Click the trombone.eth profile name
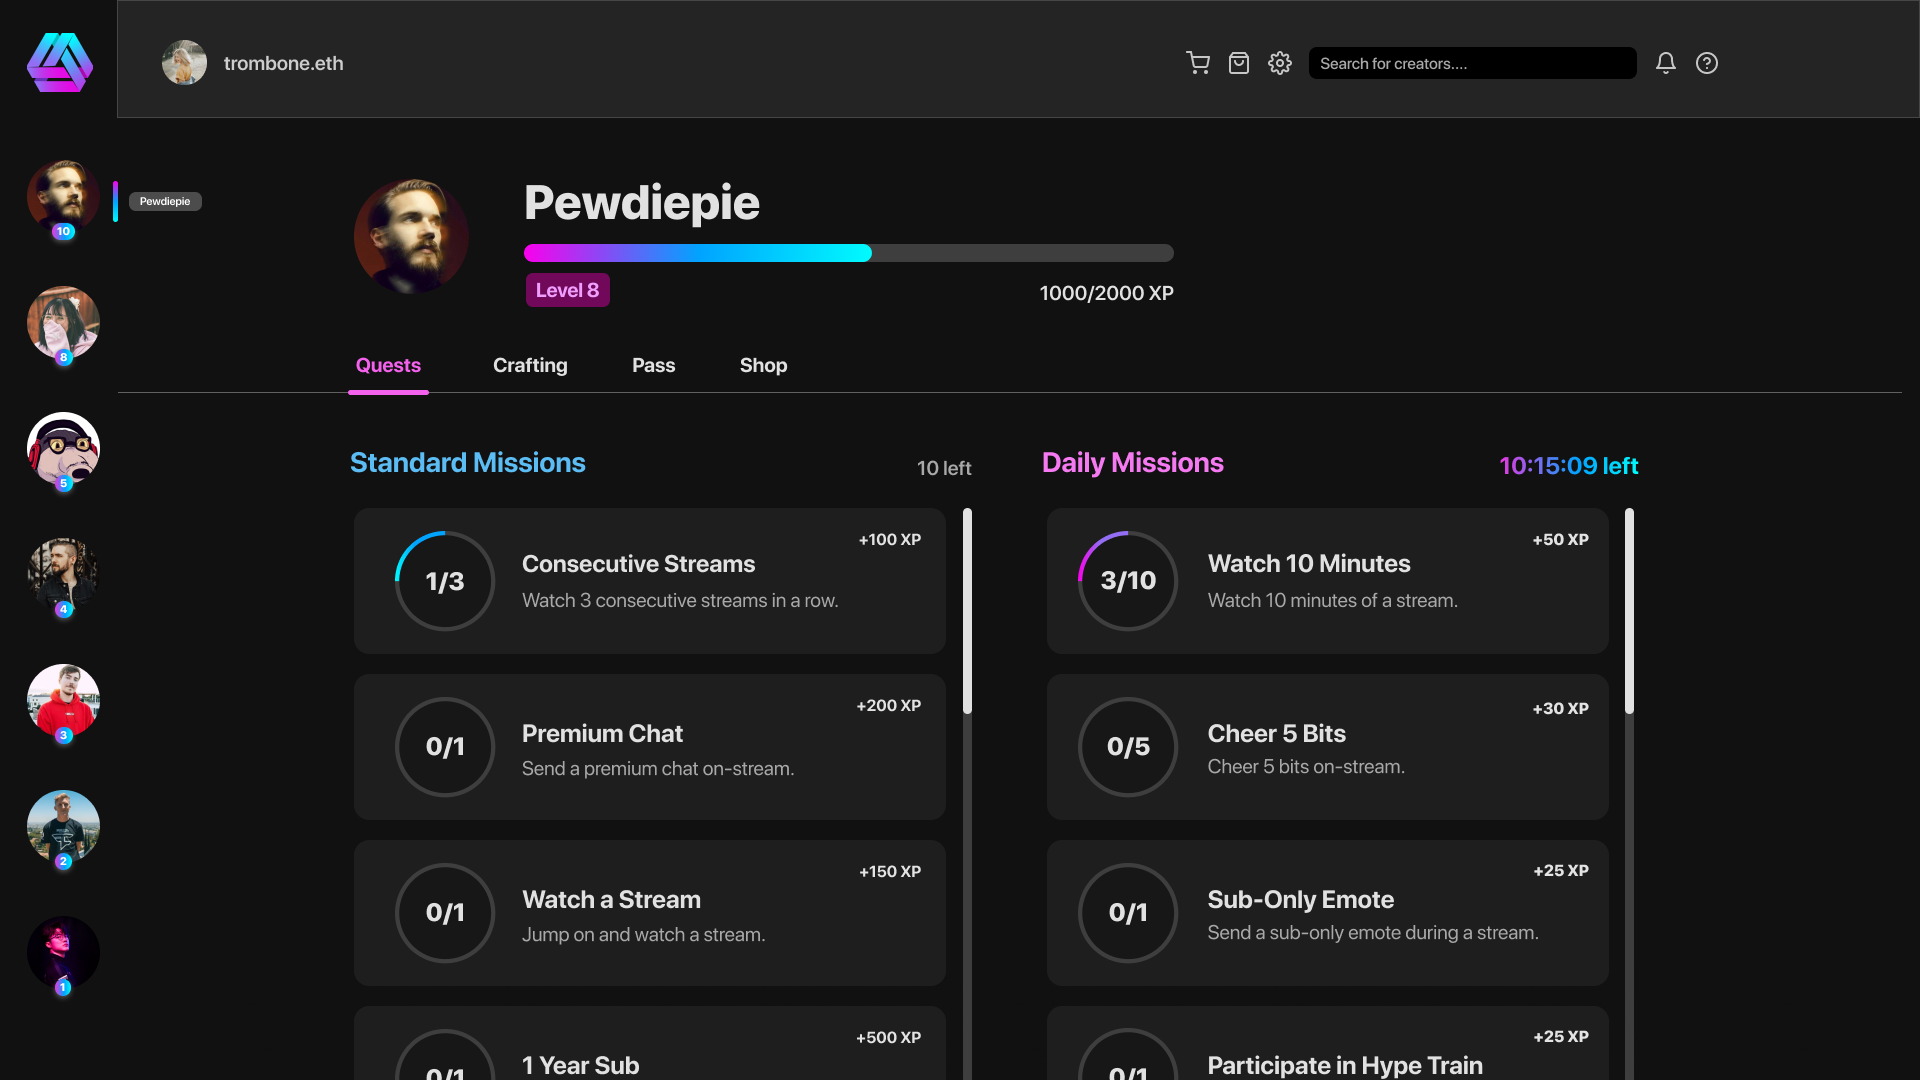The height and width of the screenshot is (1080, 1920). pos(283,63)
